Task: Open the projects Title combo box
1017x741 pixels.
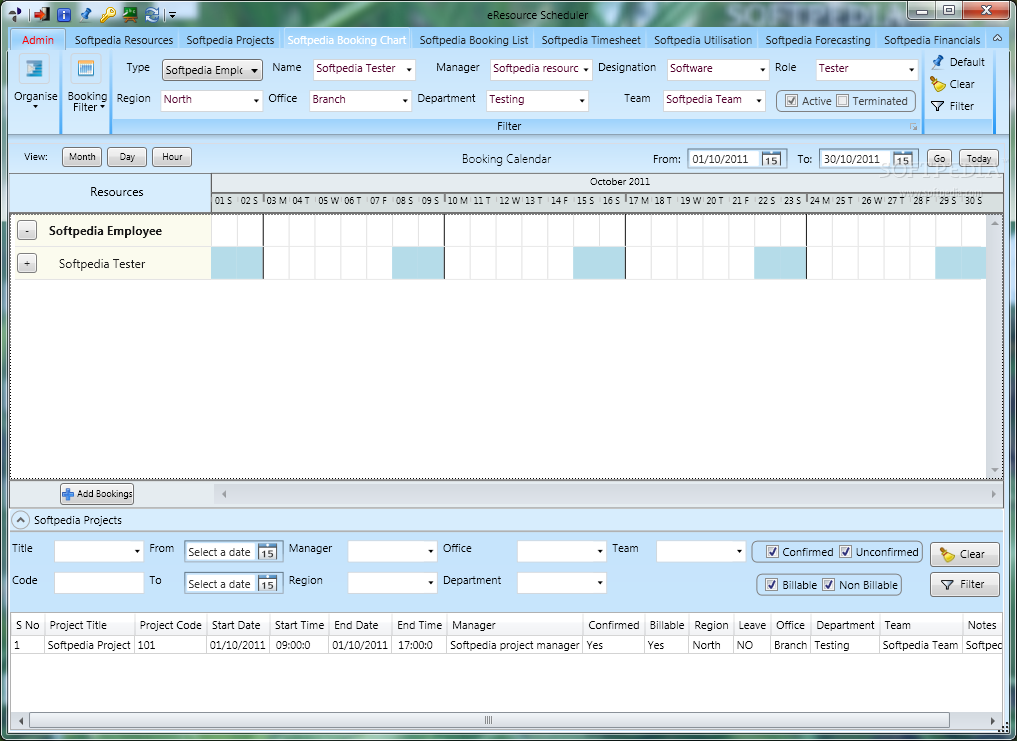Action: pos(99,551)
